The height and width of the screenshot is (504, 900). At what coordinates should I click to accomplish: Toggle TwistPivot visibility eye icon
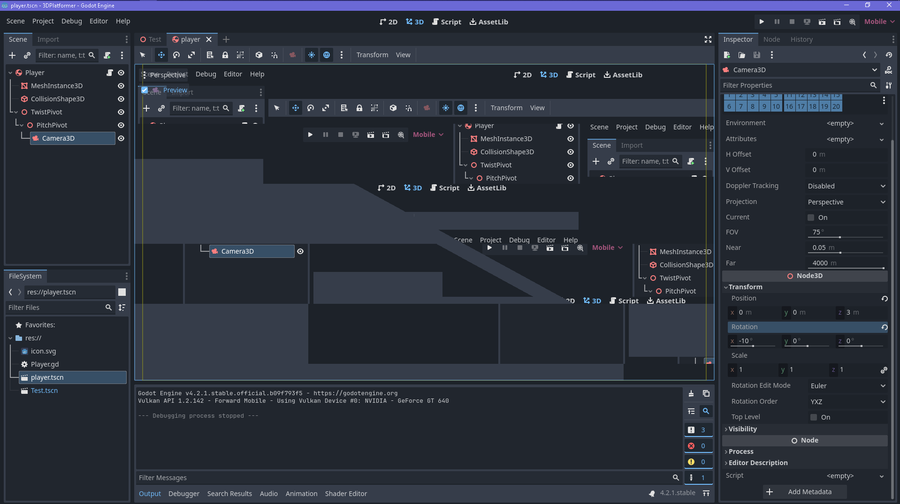click(x=121, y=113)
